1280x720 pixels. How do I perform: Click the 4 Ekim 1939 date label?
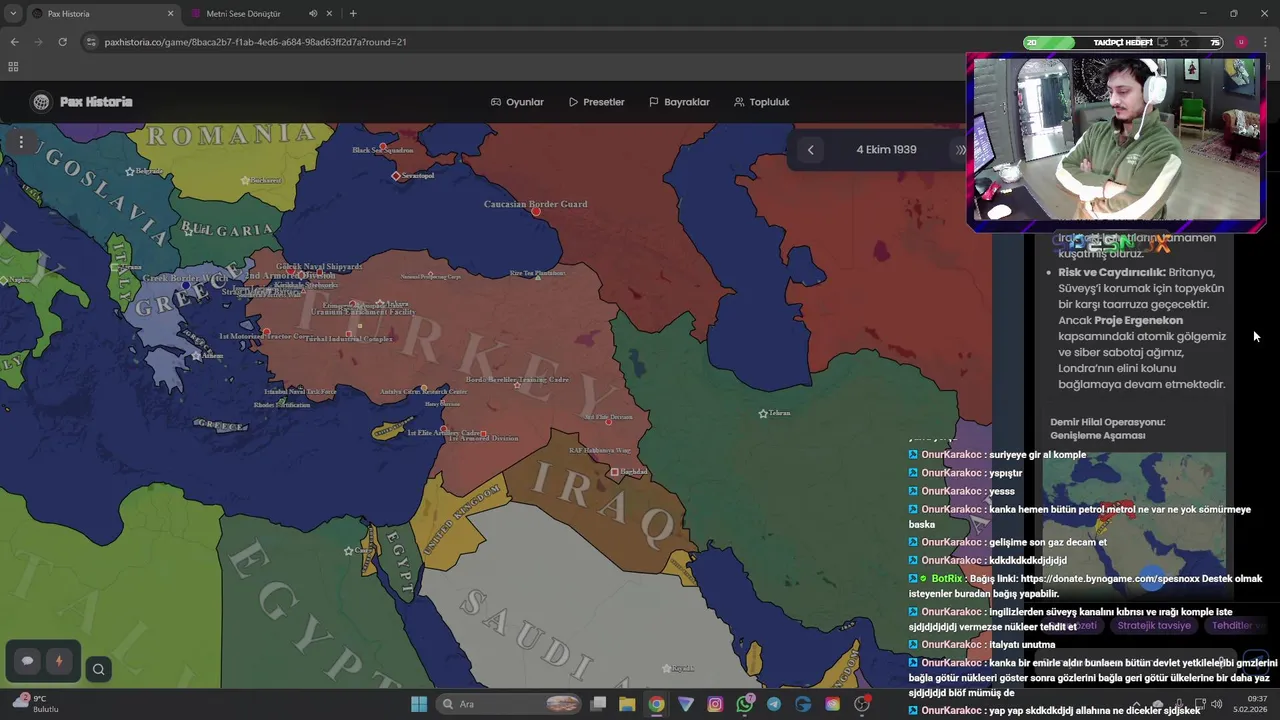coord(886,150)
